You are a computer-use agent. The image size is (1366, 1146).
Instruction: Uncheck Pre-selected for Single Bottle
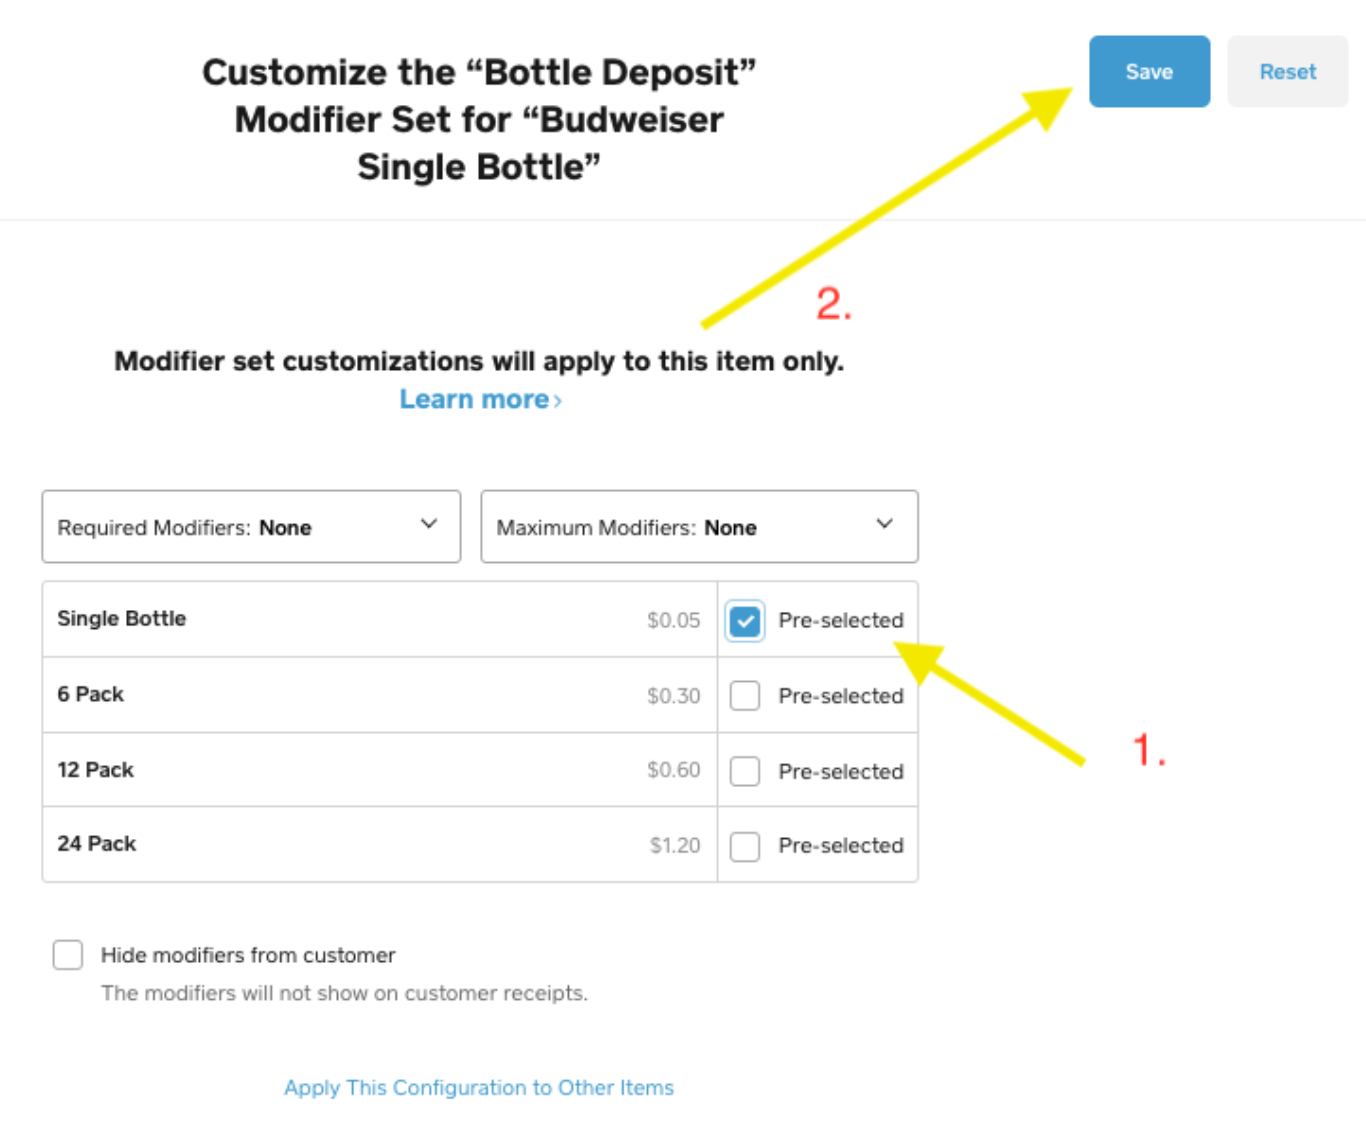click(x=745, y=621)
